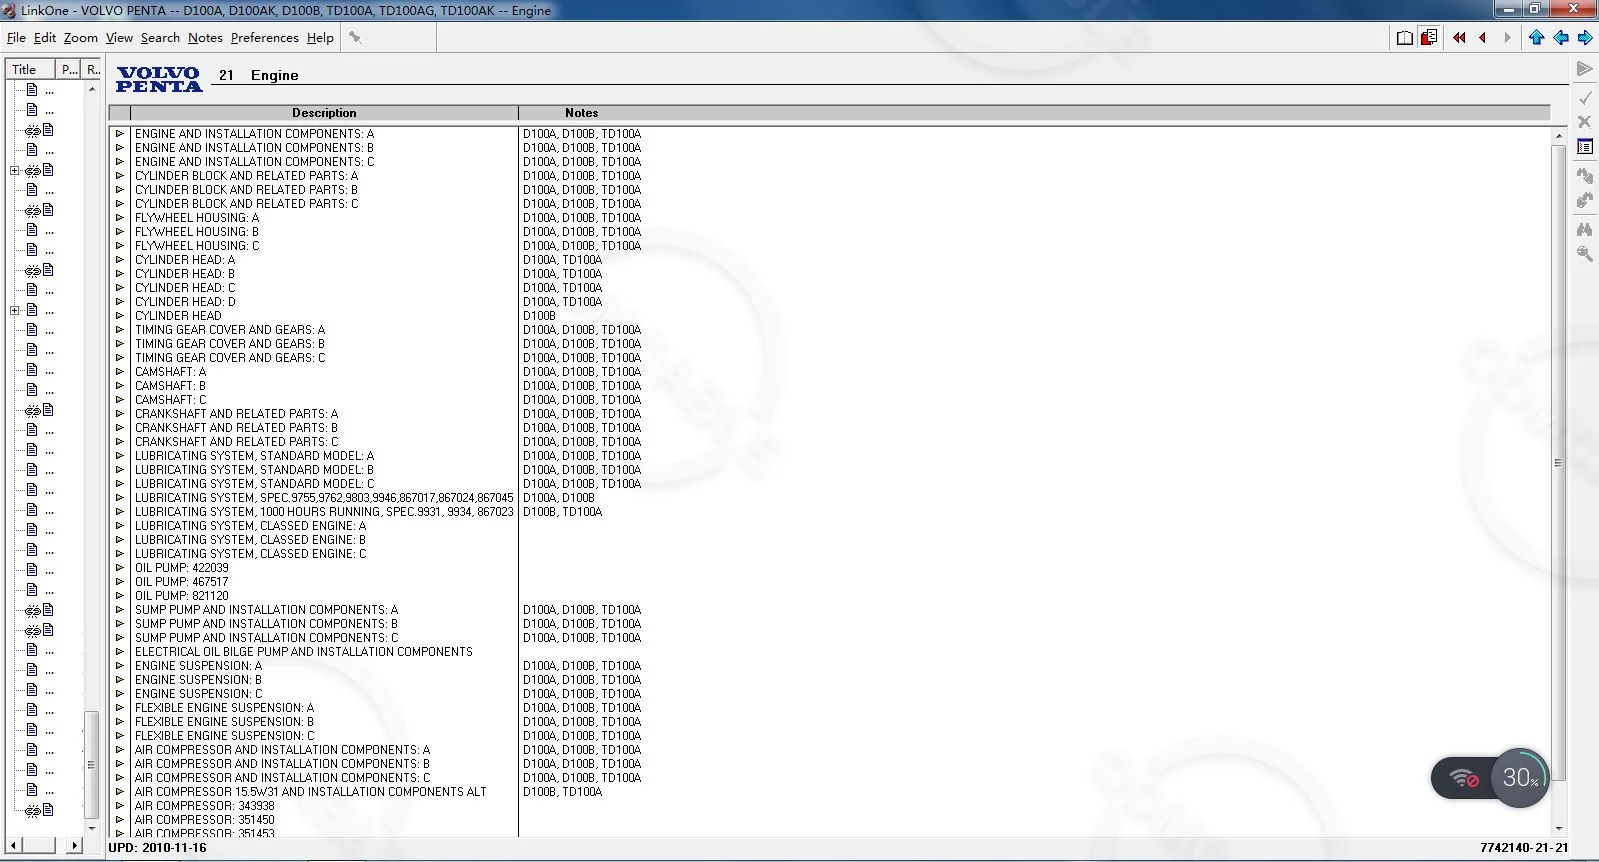Expand arrow for CAMSHAFT: B row
The width and height of the screenshot is (1599, 862).
coord(120,386)
